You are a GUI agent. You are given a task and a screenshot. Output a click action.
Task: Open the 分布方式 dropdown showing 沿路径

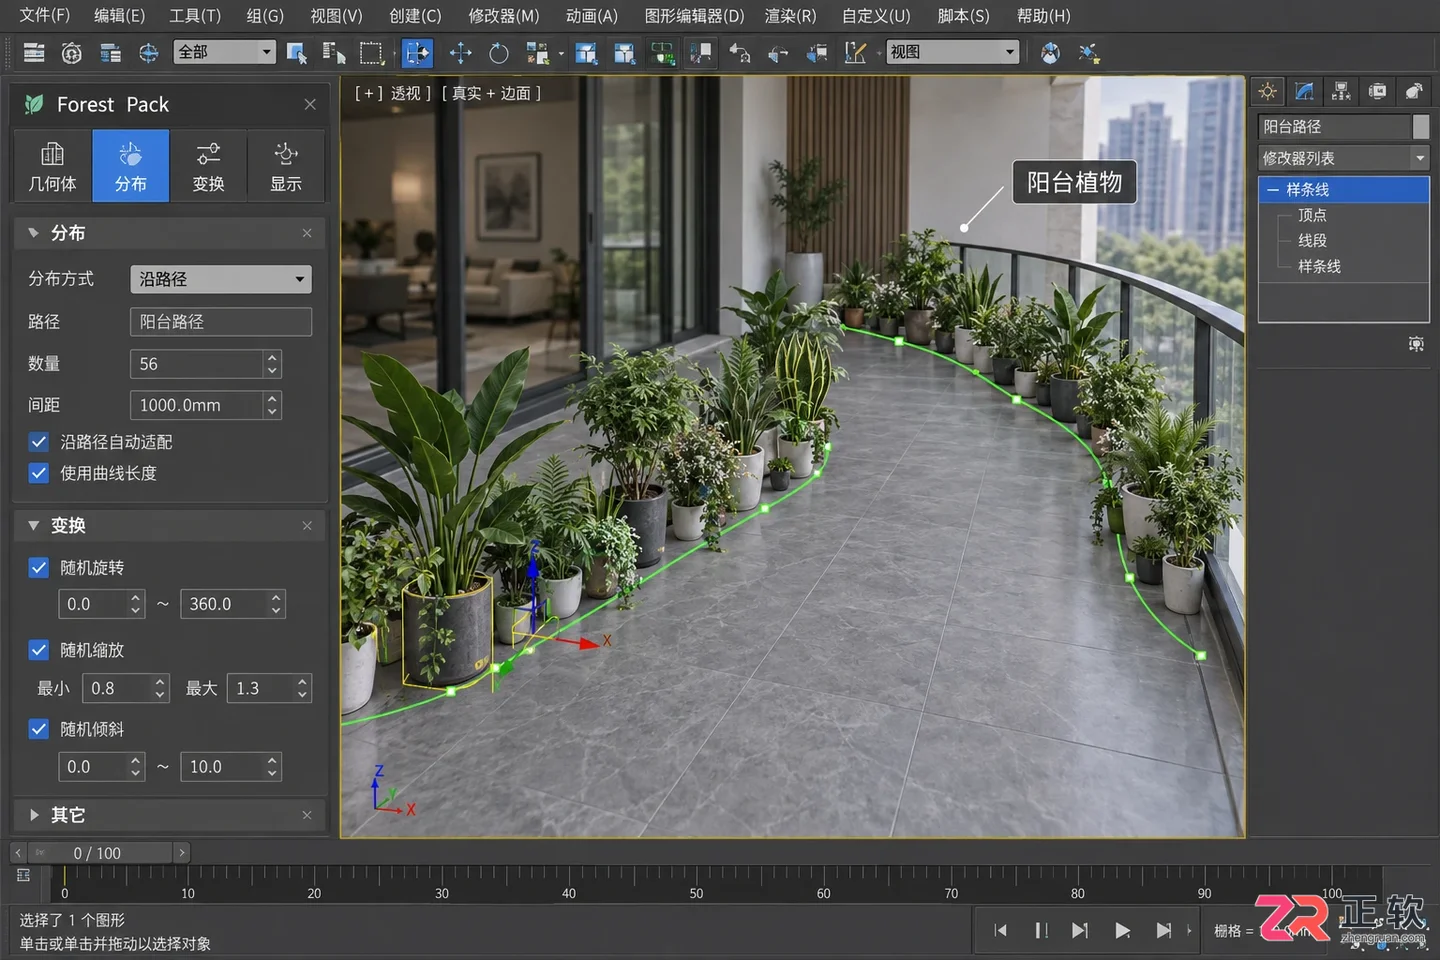(x=221, y=279)
